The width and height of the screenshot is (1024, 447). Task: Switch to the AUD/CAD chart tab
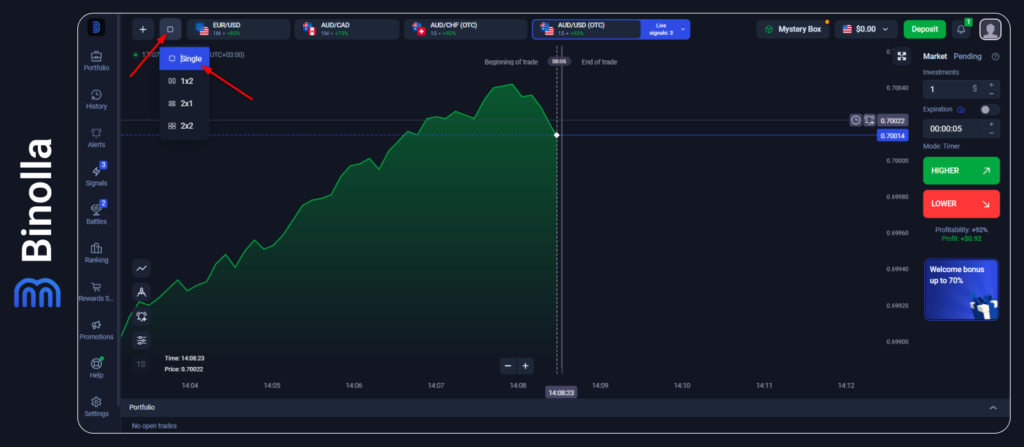point(347,29)
